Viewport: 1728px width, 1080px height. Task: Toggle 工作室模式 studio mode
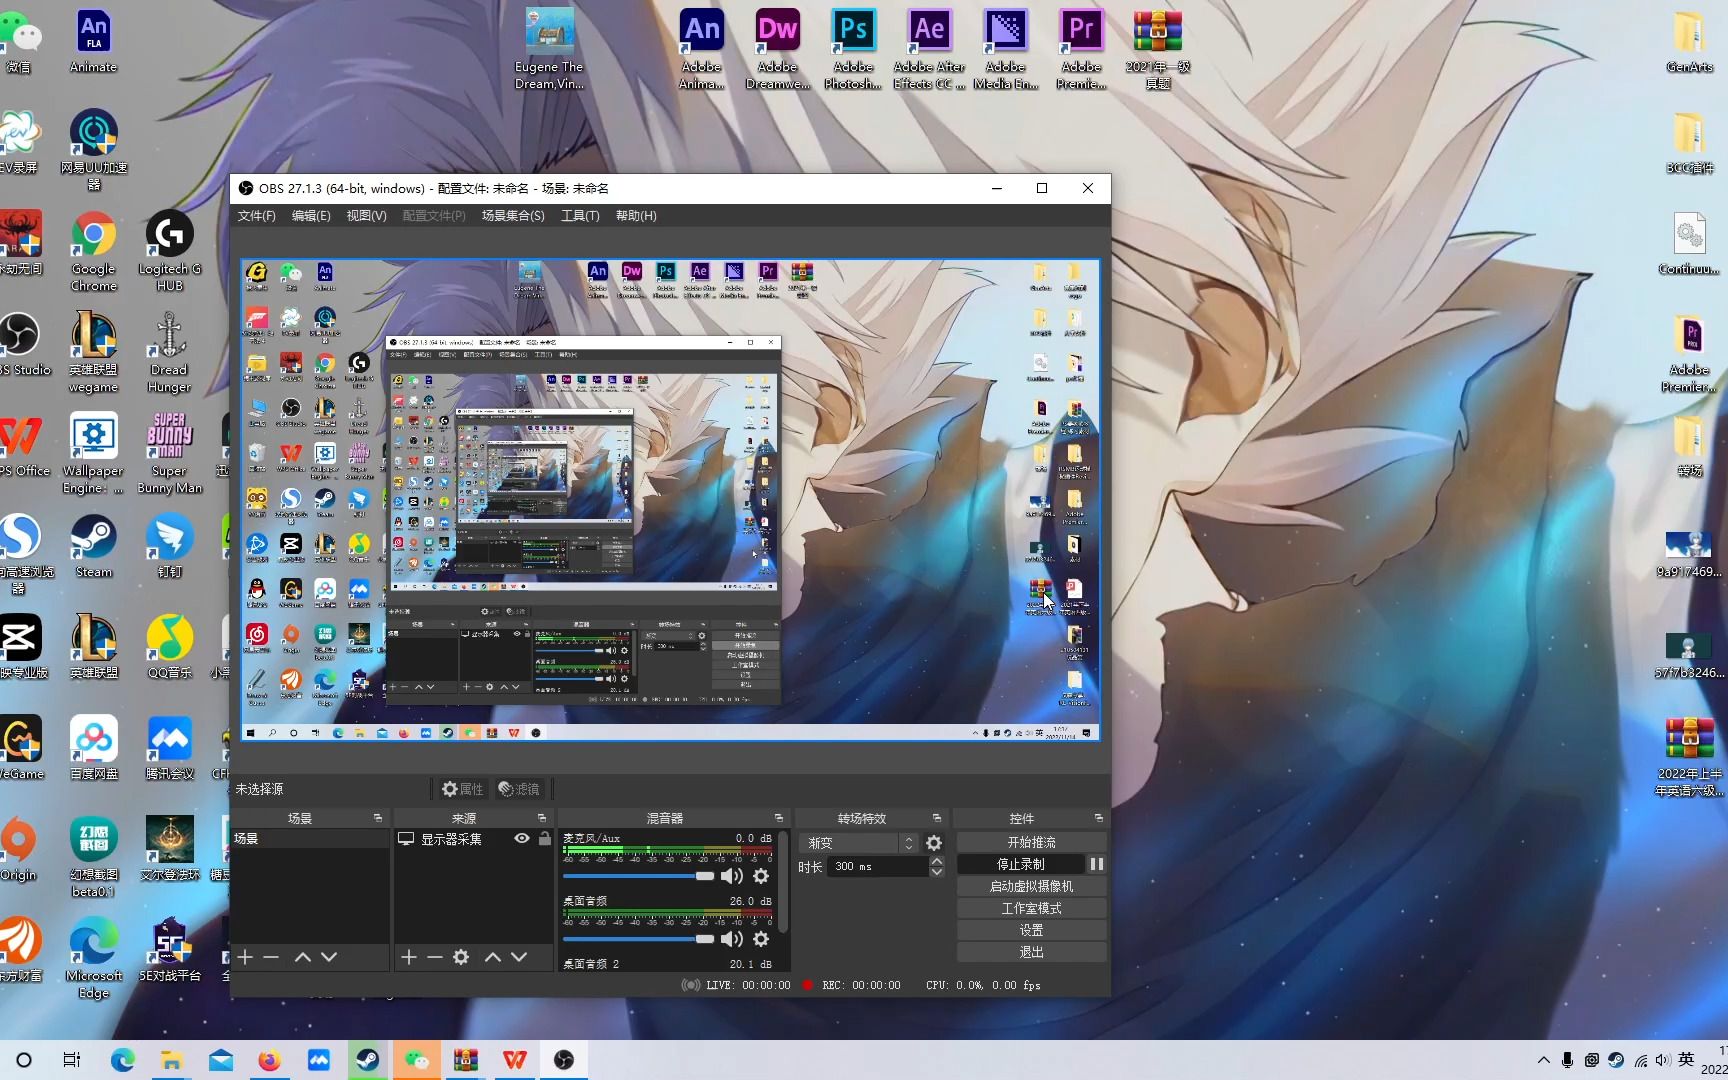tap(1031, 908)
